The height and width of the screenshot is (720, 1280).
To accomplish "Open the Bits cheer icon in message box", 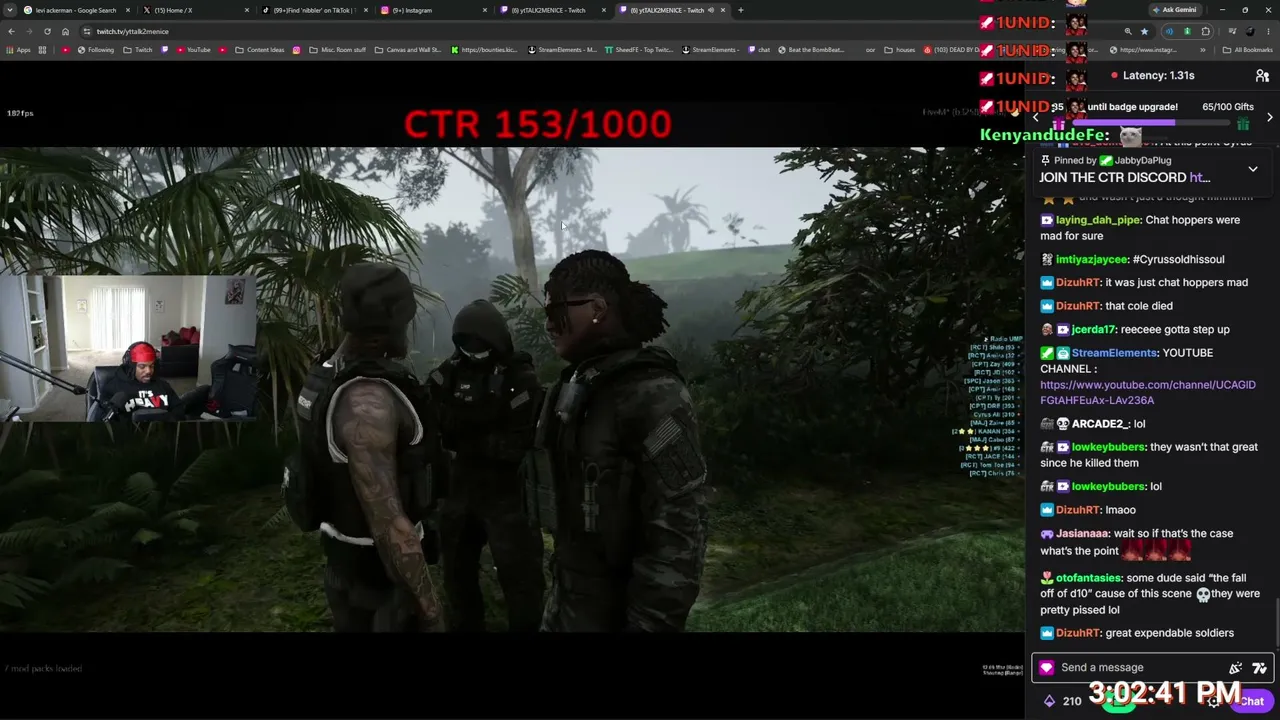I will click(x=1236, y=668).
